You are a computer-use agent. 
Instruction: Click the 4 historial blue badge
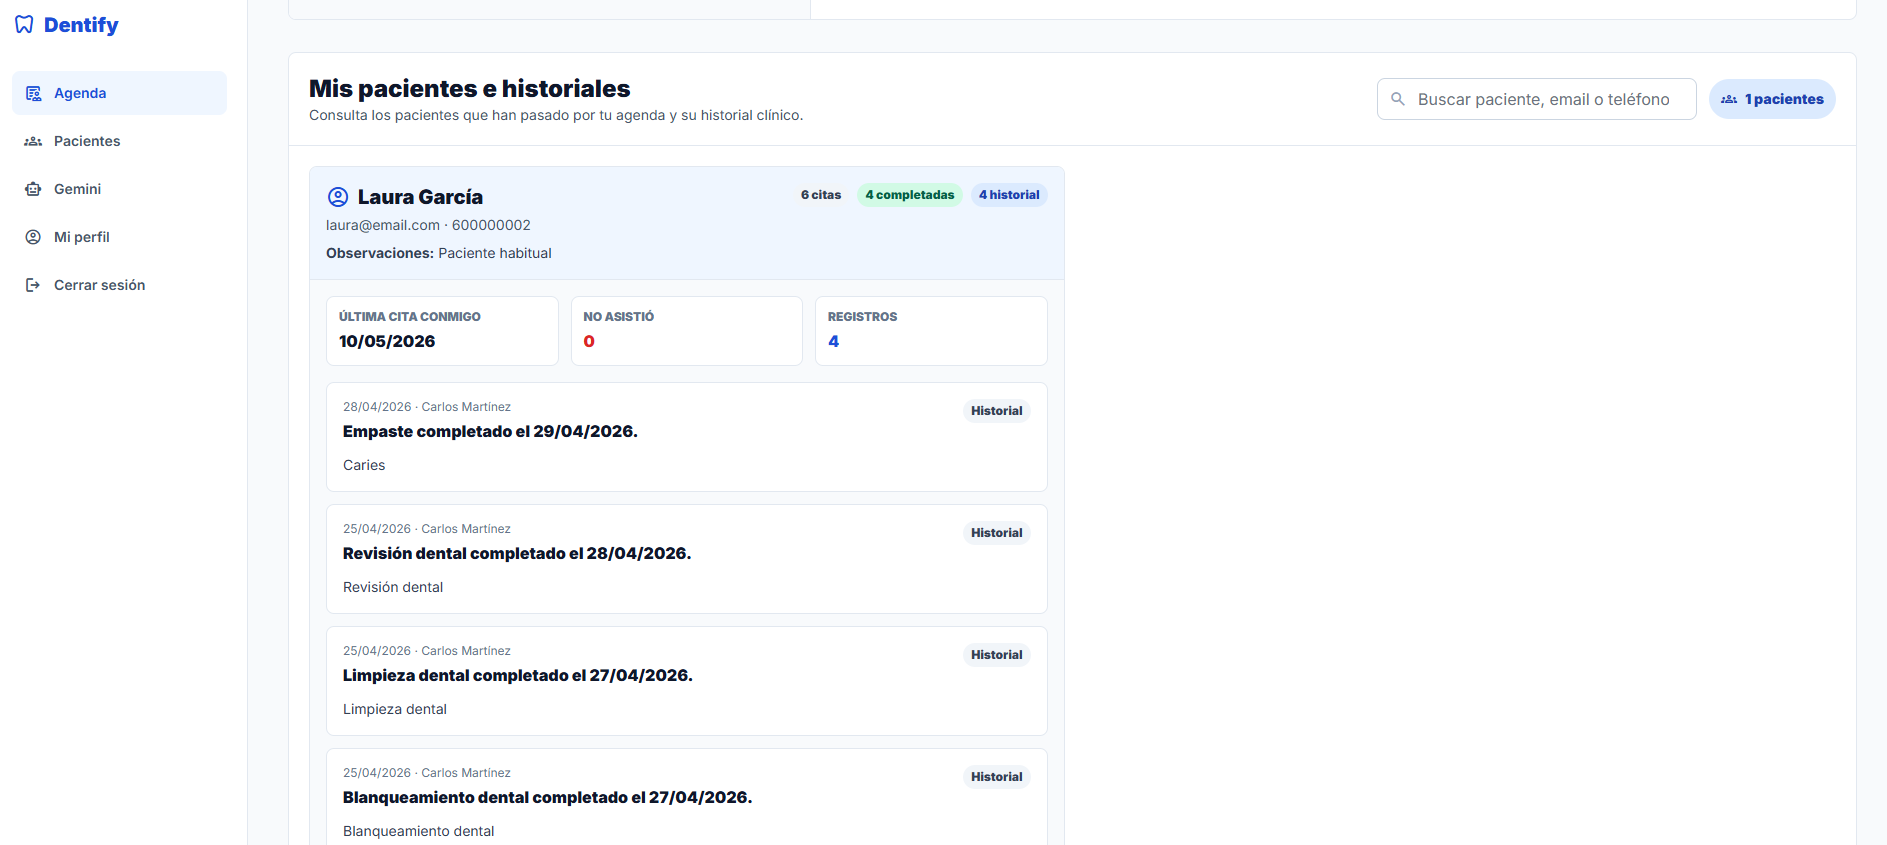1009,195
